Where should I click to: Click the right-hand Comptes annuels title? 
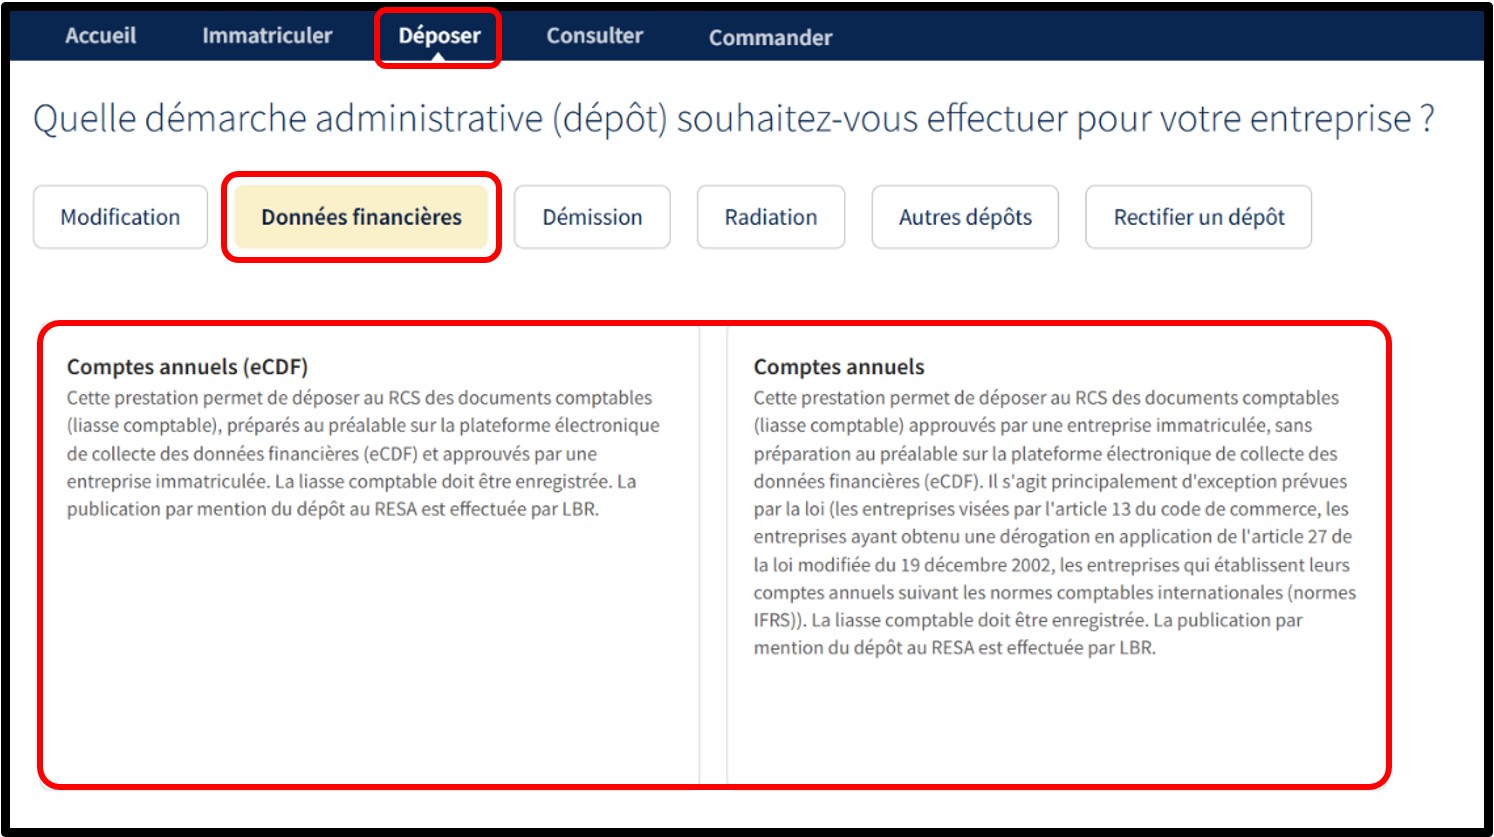(838, 367)
